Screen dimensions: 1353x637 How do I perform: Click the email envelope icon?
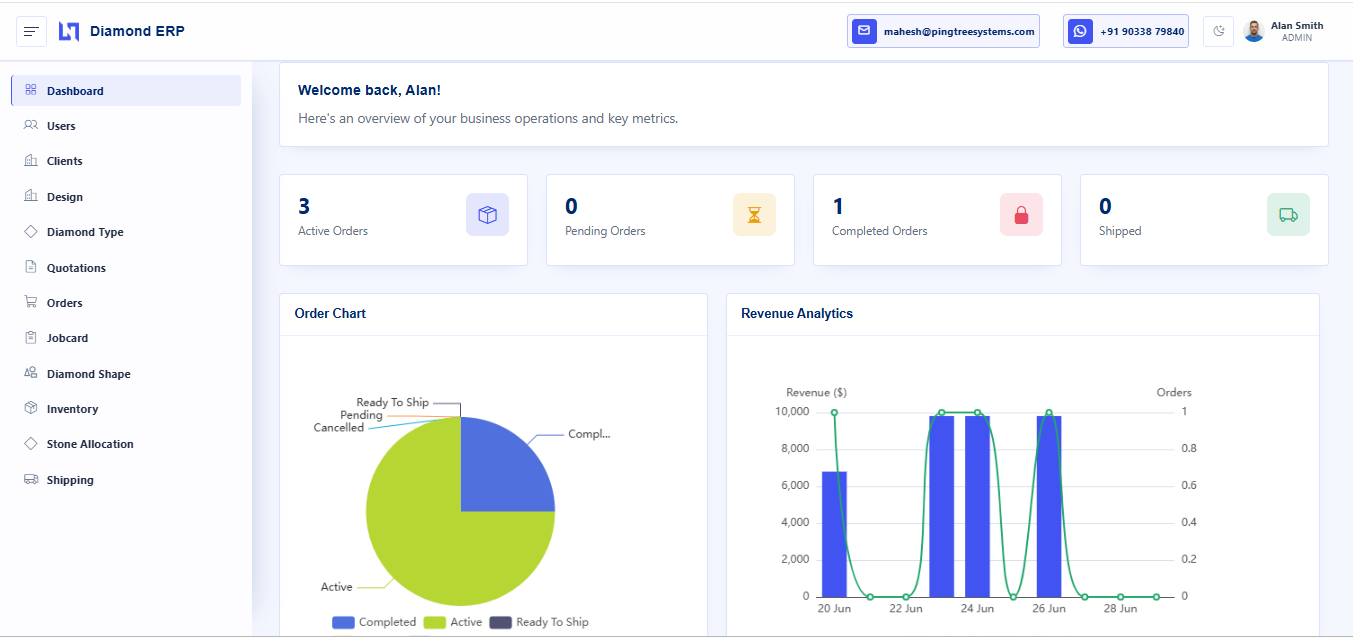click(864, 31)
